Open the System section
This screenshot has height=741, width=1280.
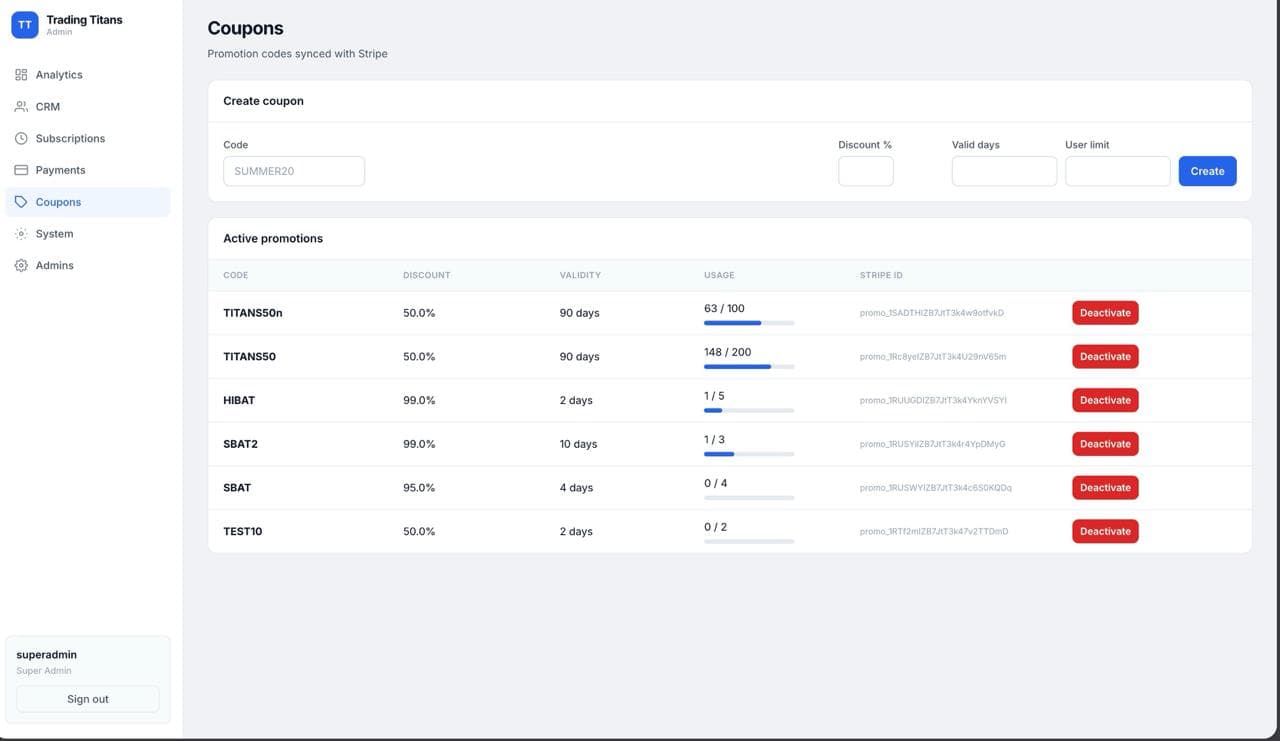click(x=88, y=234)
